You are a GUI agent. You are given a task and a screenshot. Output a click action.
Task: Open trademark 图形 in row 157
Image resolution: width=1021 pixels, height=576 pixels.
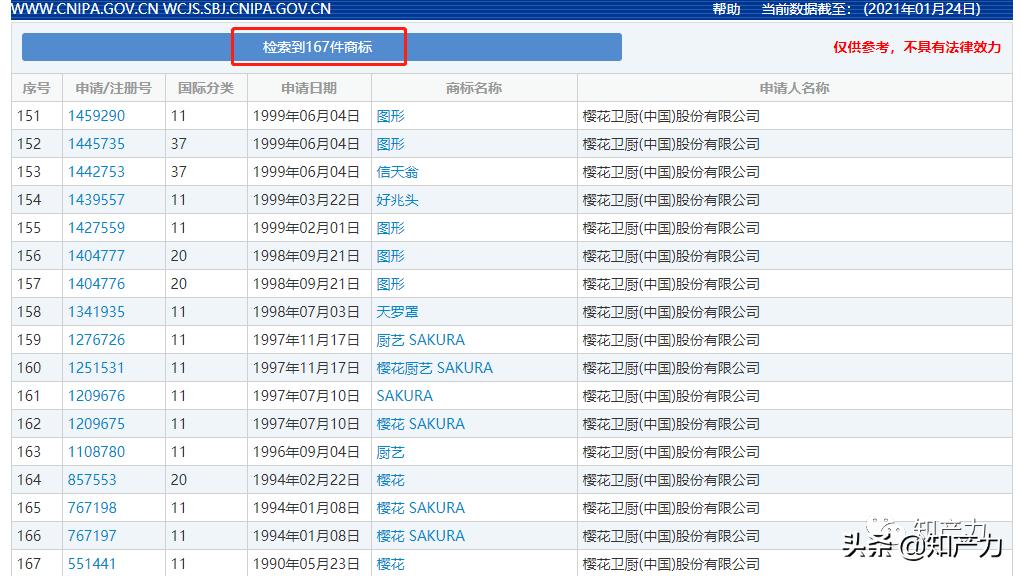pyautogui.click(x=391, y=284)
